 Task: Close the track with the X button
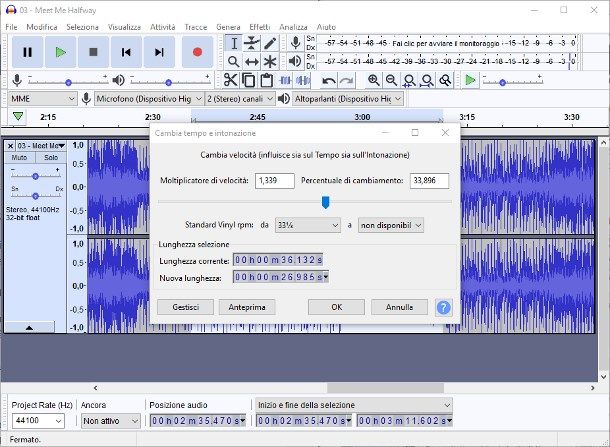tap(11, 146)
